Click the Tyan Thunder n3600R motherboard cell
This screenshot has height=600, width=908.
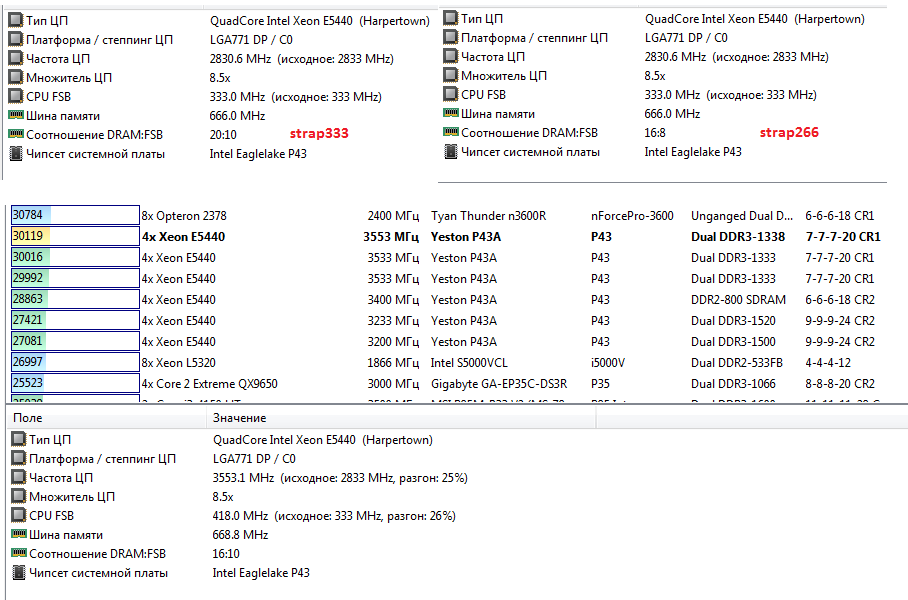pos(488,216)
